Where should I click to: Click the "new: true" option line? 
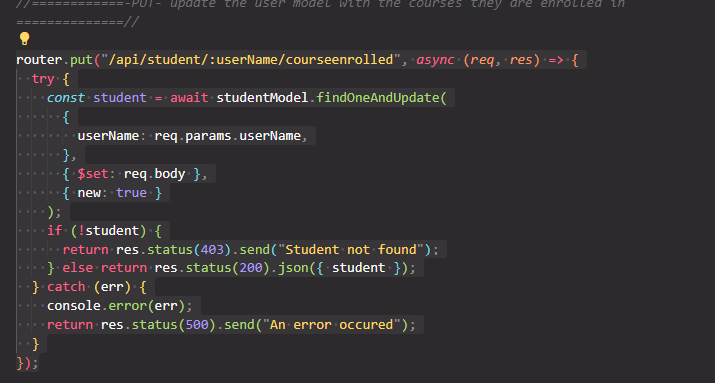click(x=112, y=193)
